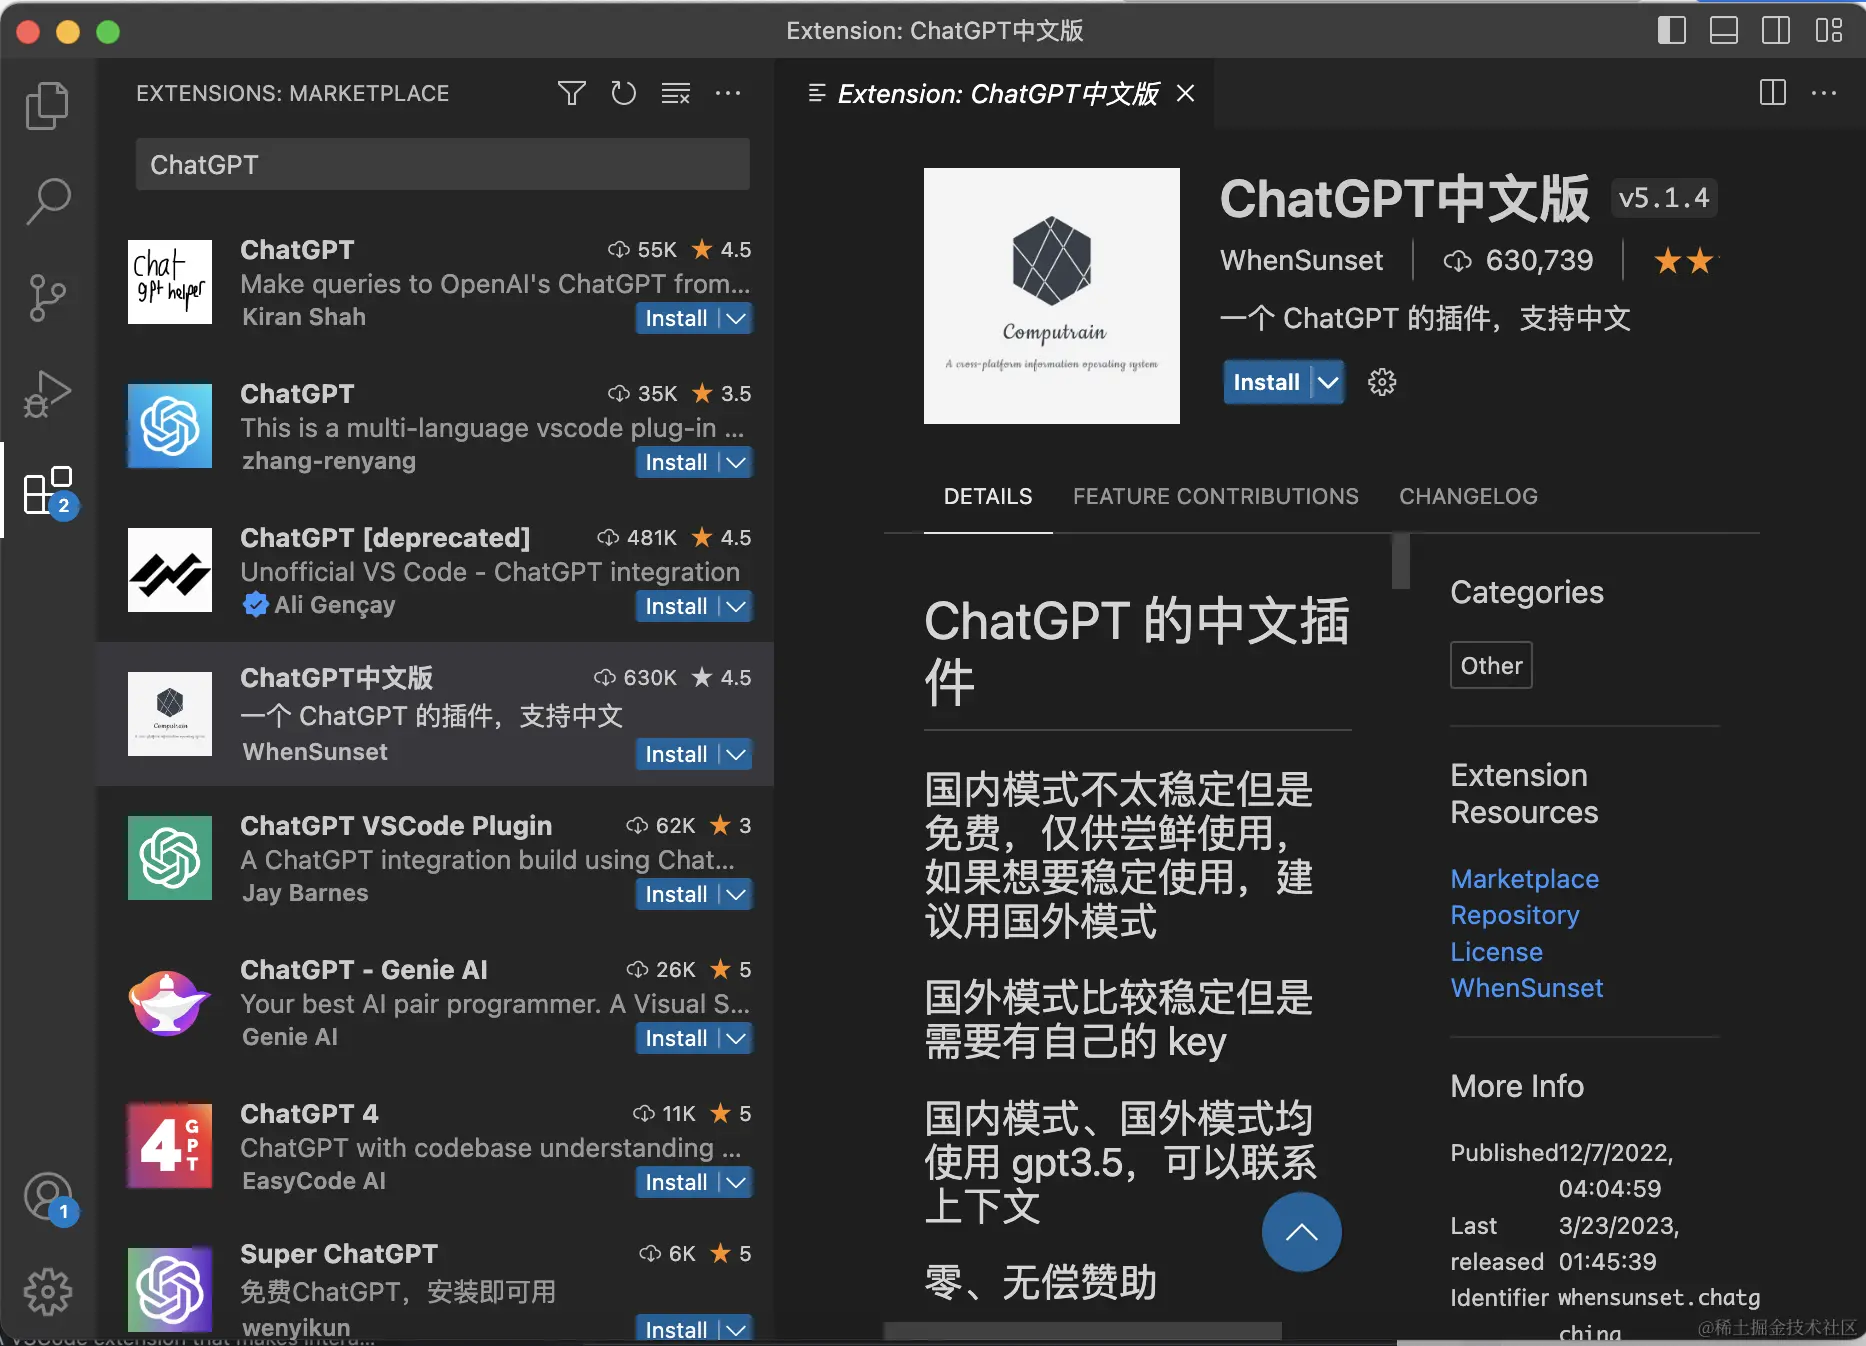This screenshot has width=1866, height=1346.
Task: Install ChatGPT 4 by EasyCode AI
Action: (677, 1183)
